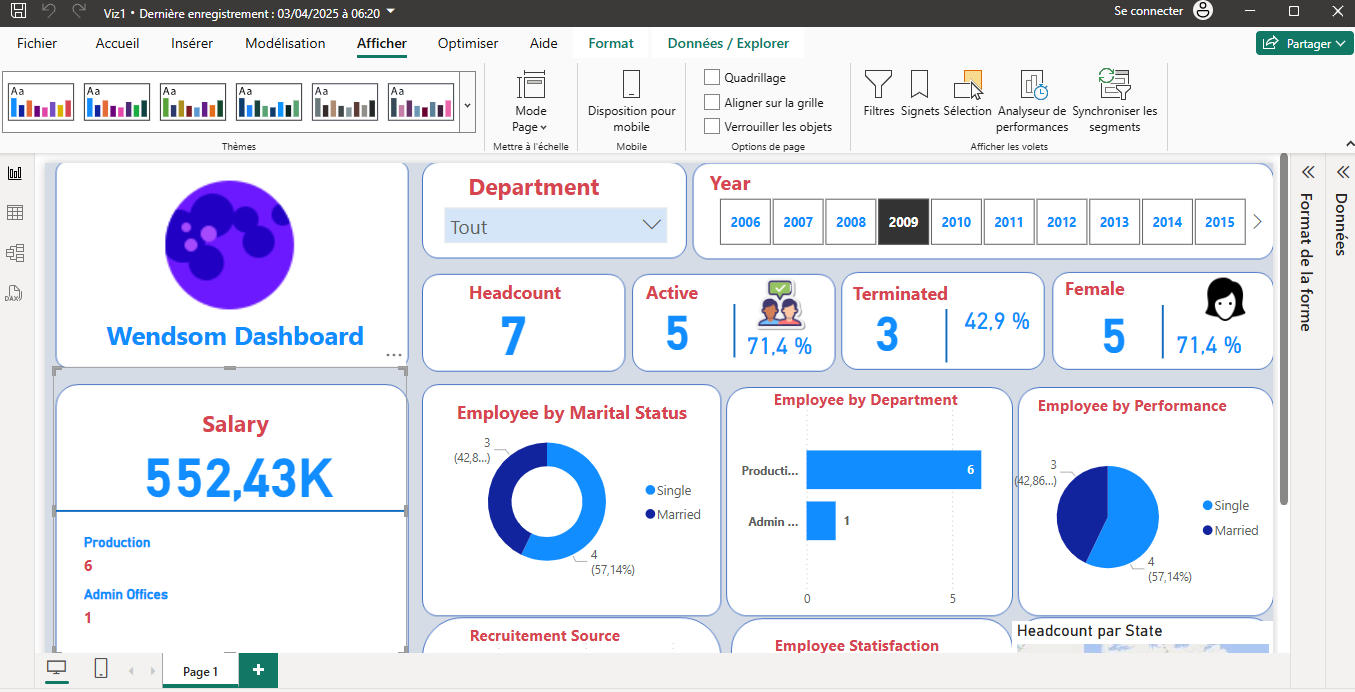Enable the Quadrillage checkbox
The width and height of the screenshot is (1355, 692).
[x=710, y=77]
